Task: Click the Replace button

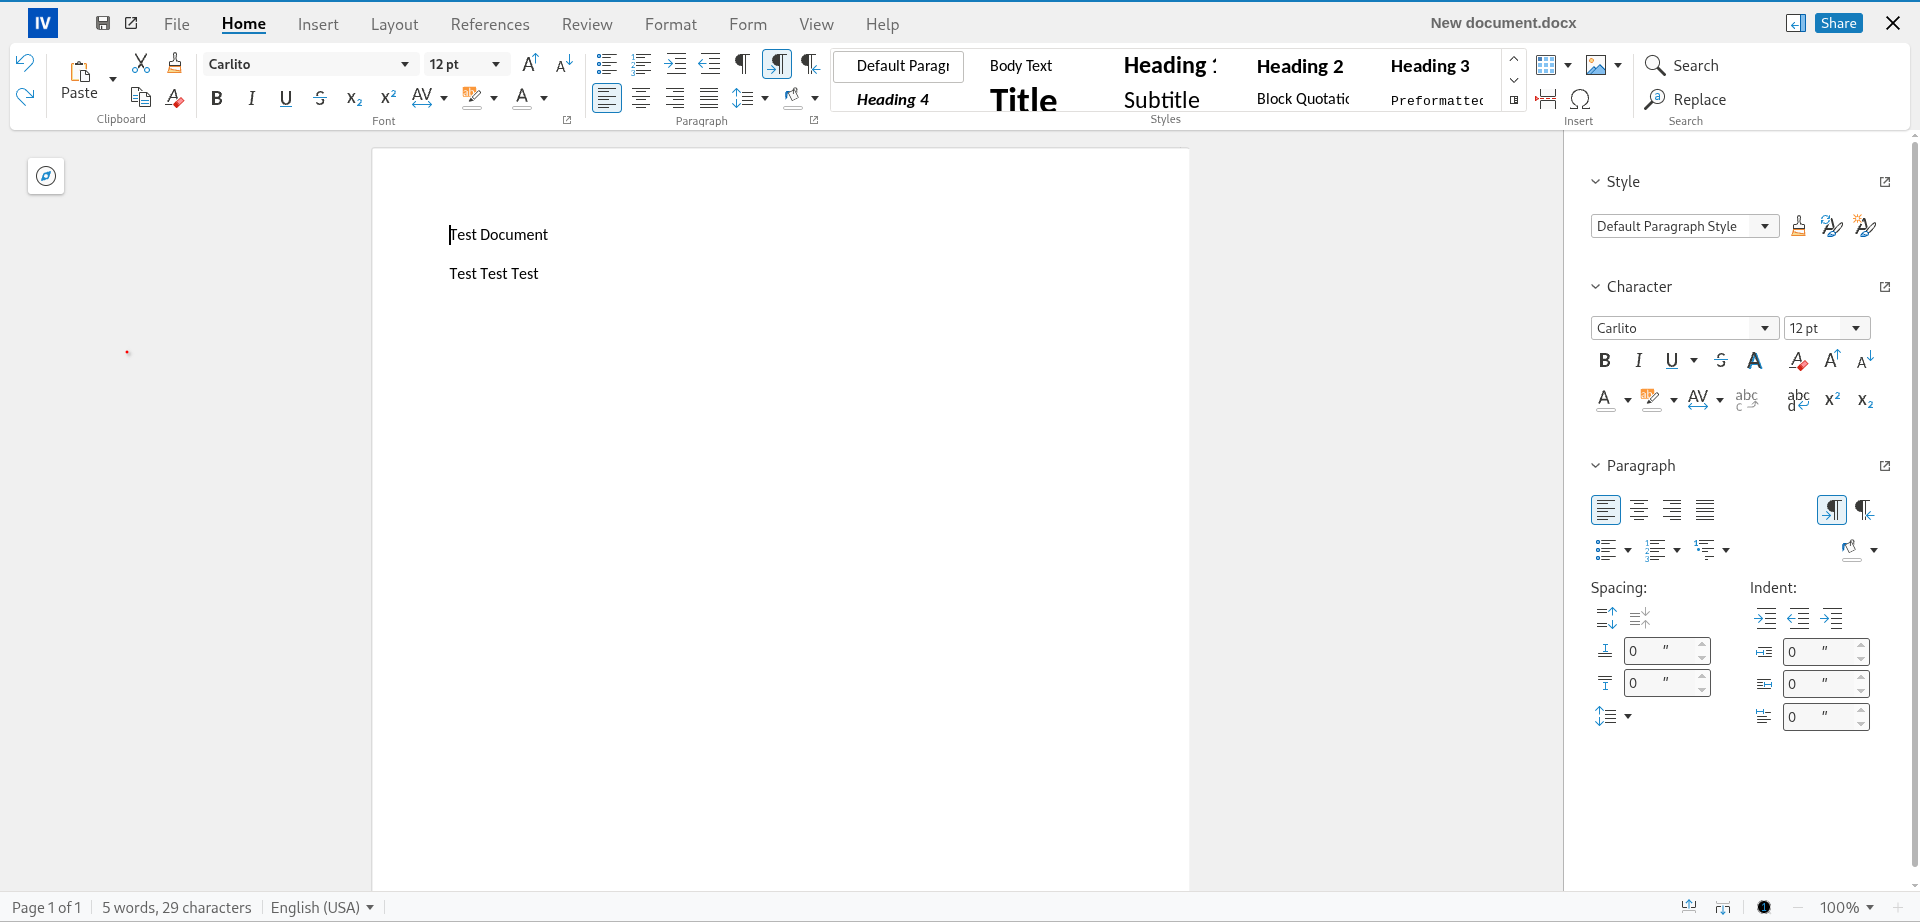Action: [1686, 99]
